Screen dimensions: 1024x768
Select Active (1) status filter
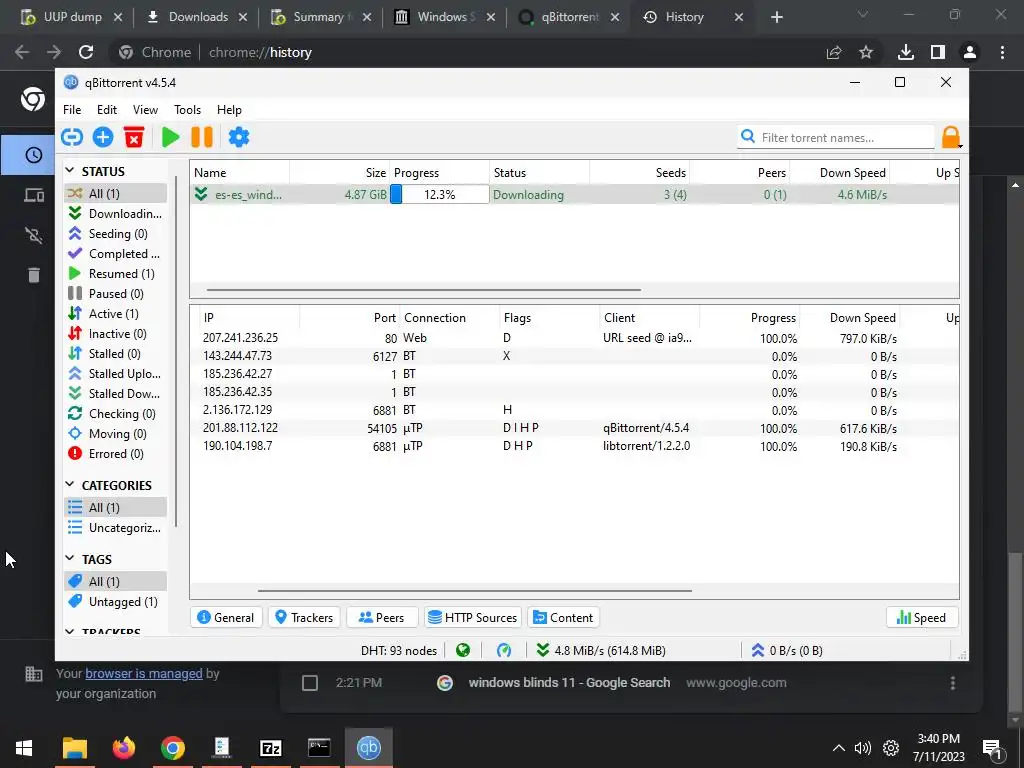[115, 313]
